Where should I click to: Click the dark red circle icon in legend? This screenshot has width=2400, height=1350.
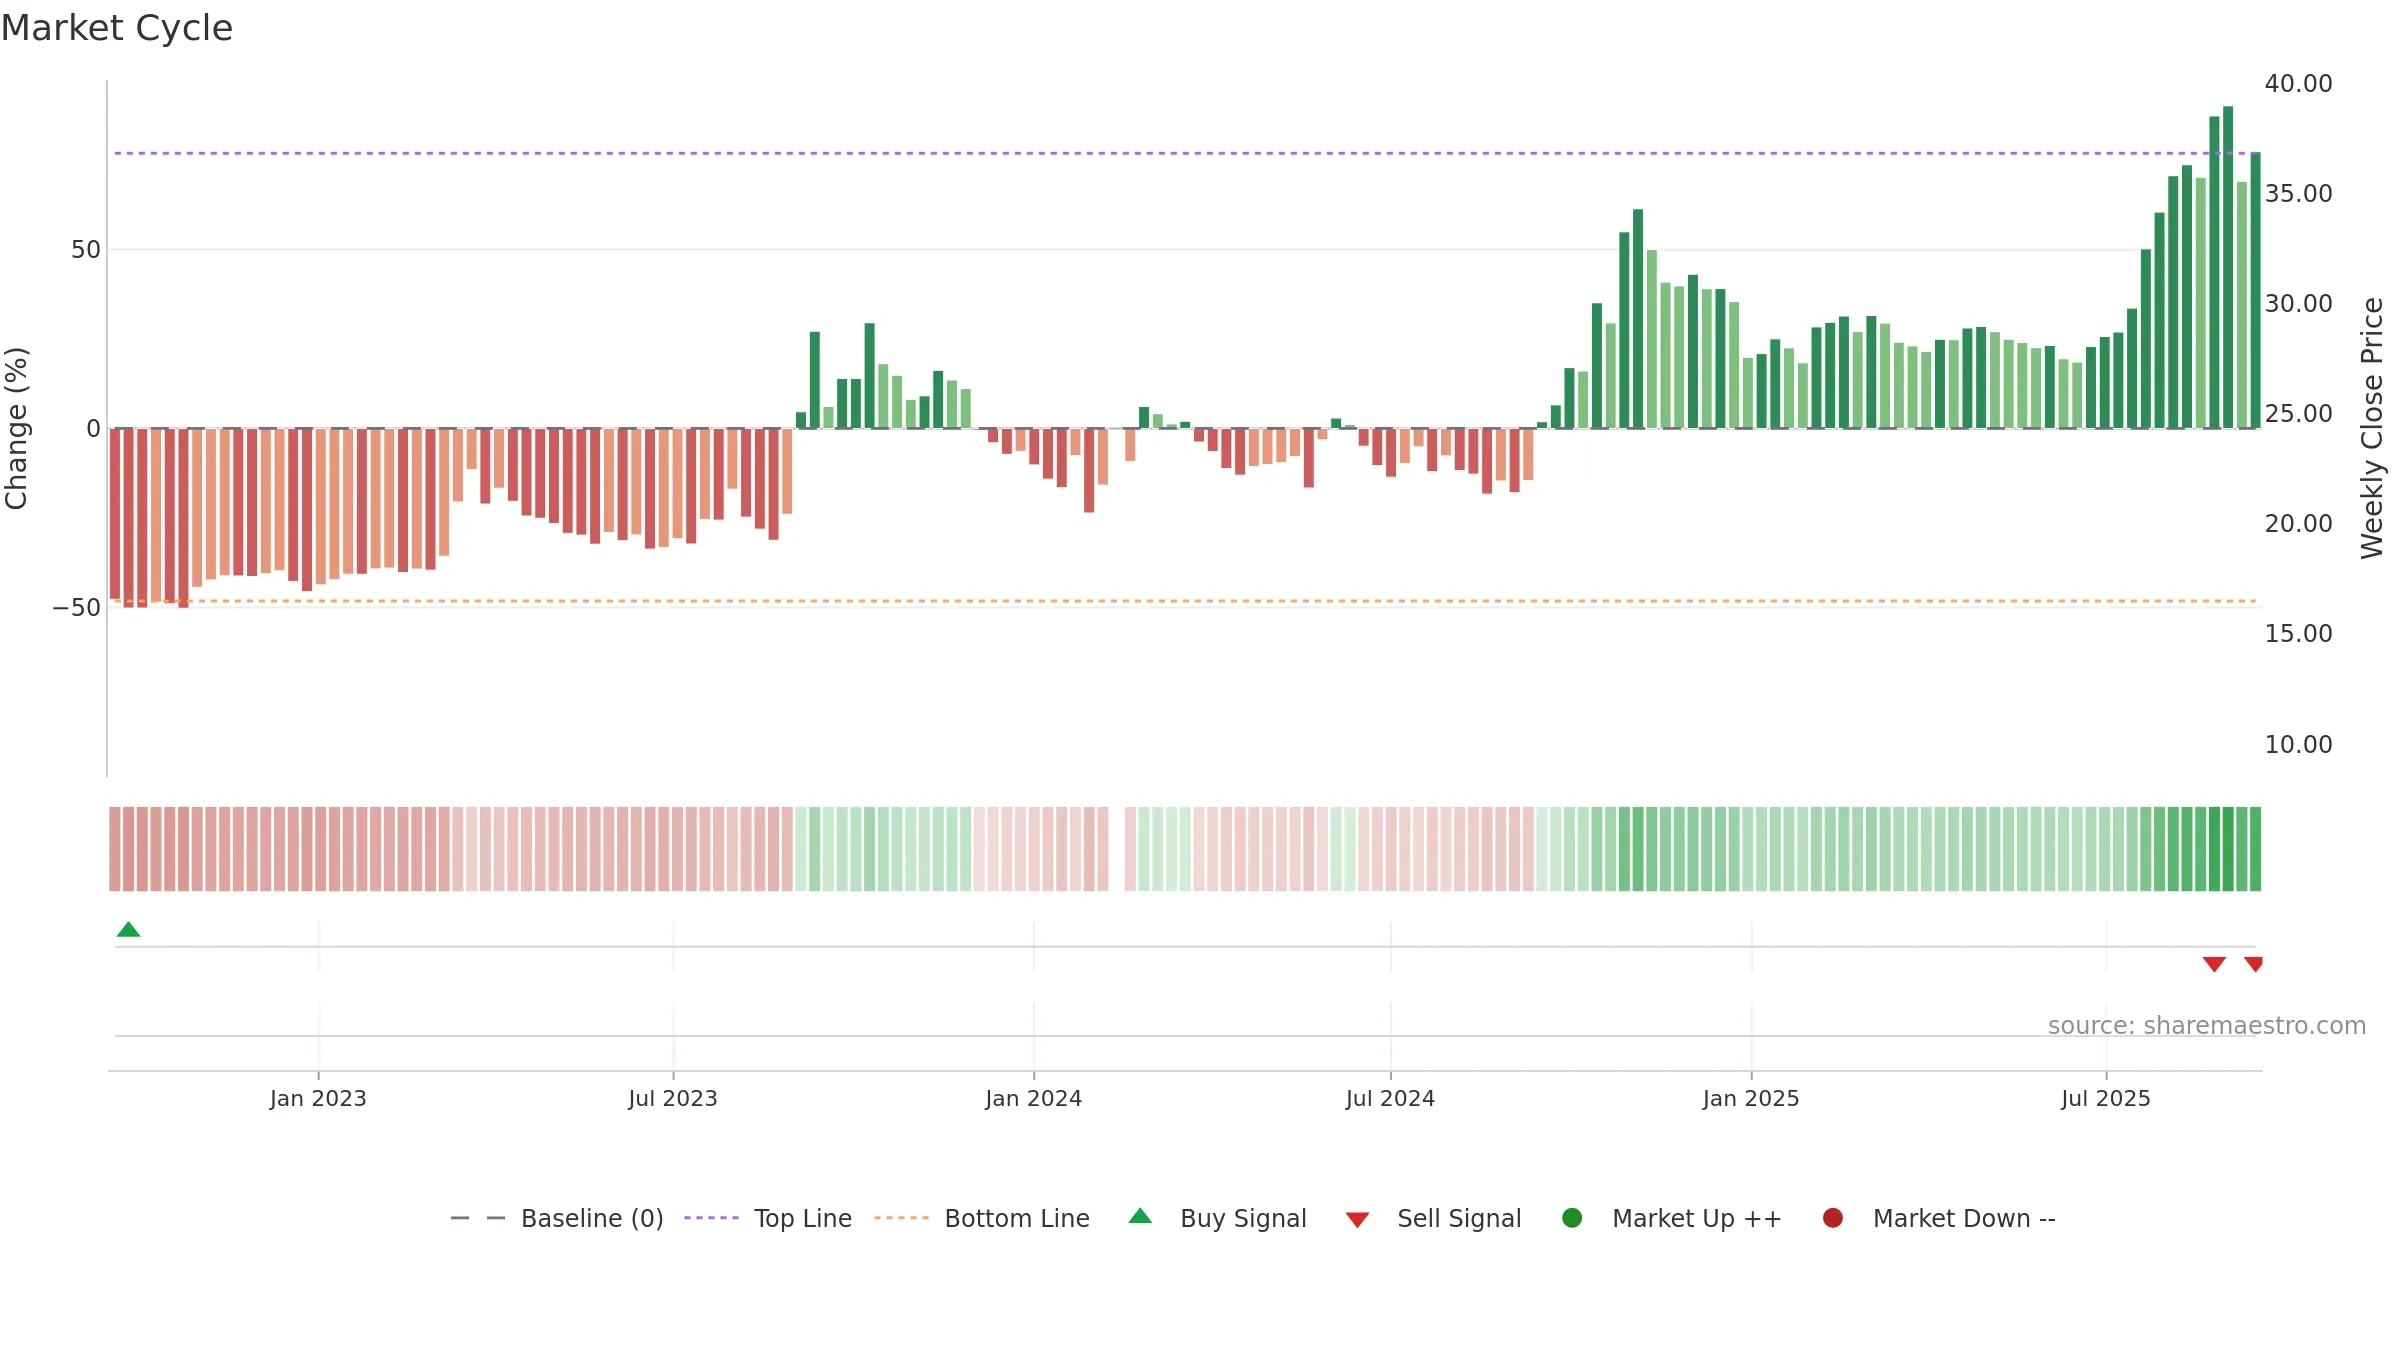click(x=1833, y=1218)
